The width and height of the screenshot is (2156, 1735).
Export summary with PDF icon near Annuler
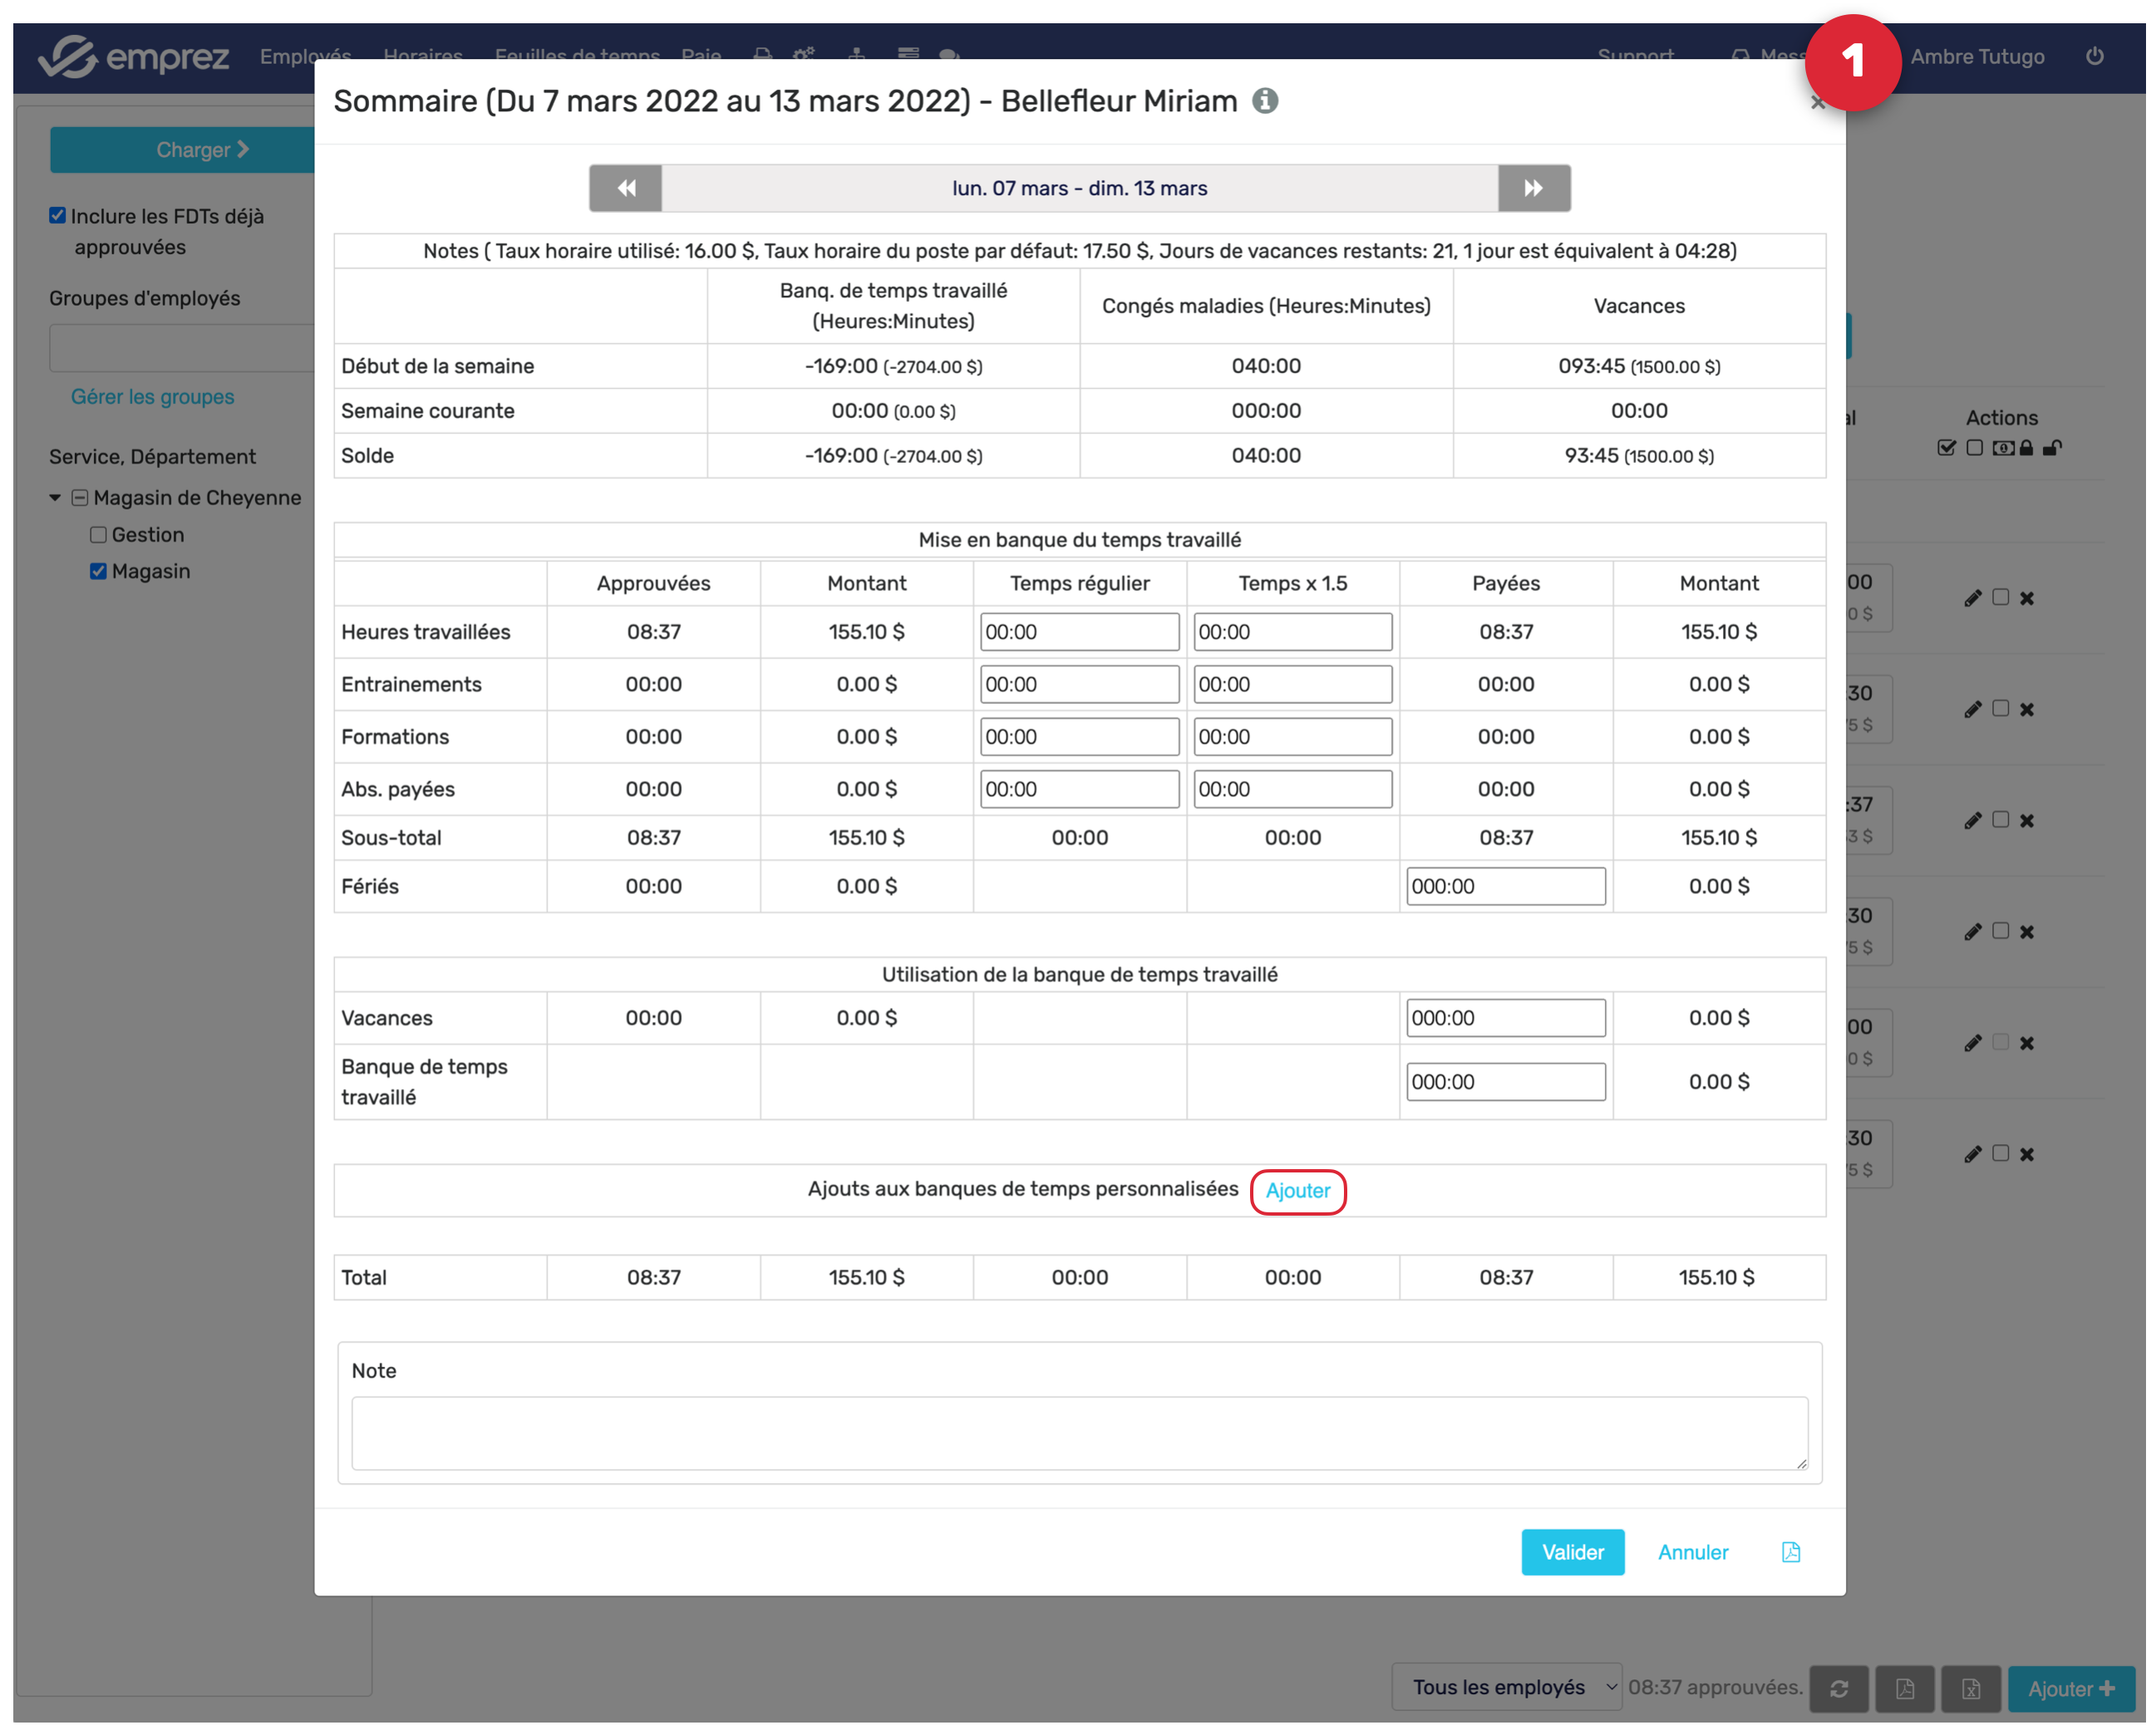(x=1790, y=1552)
